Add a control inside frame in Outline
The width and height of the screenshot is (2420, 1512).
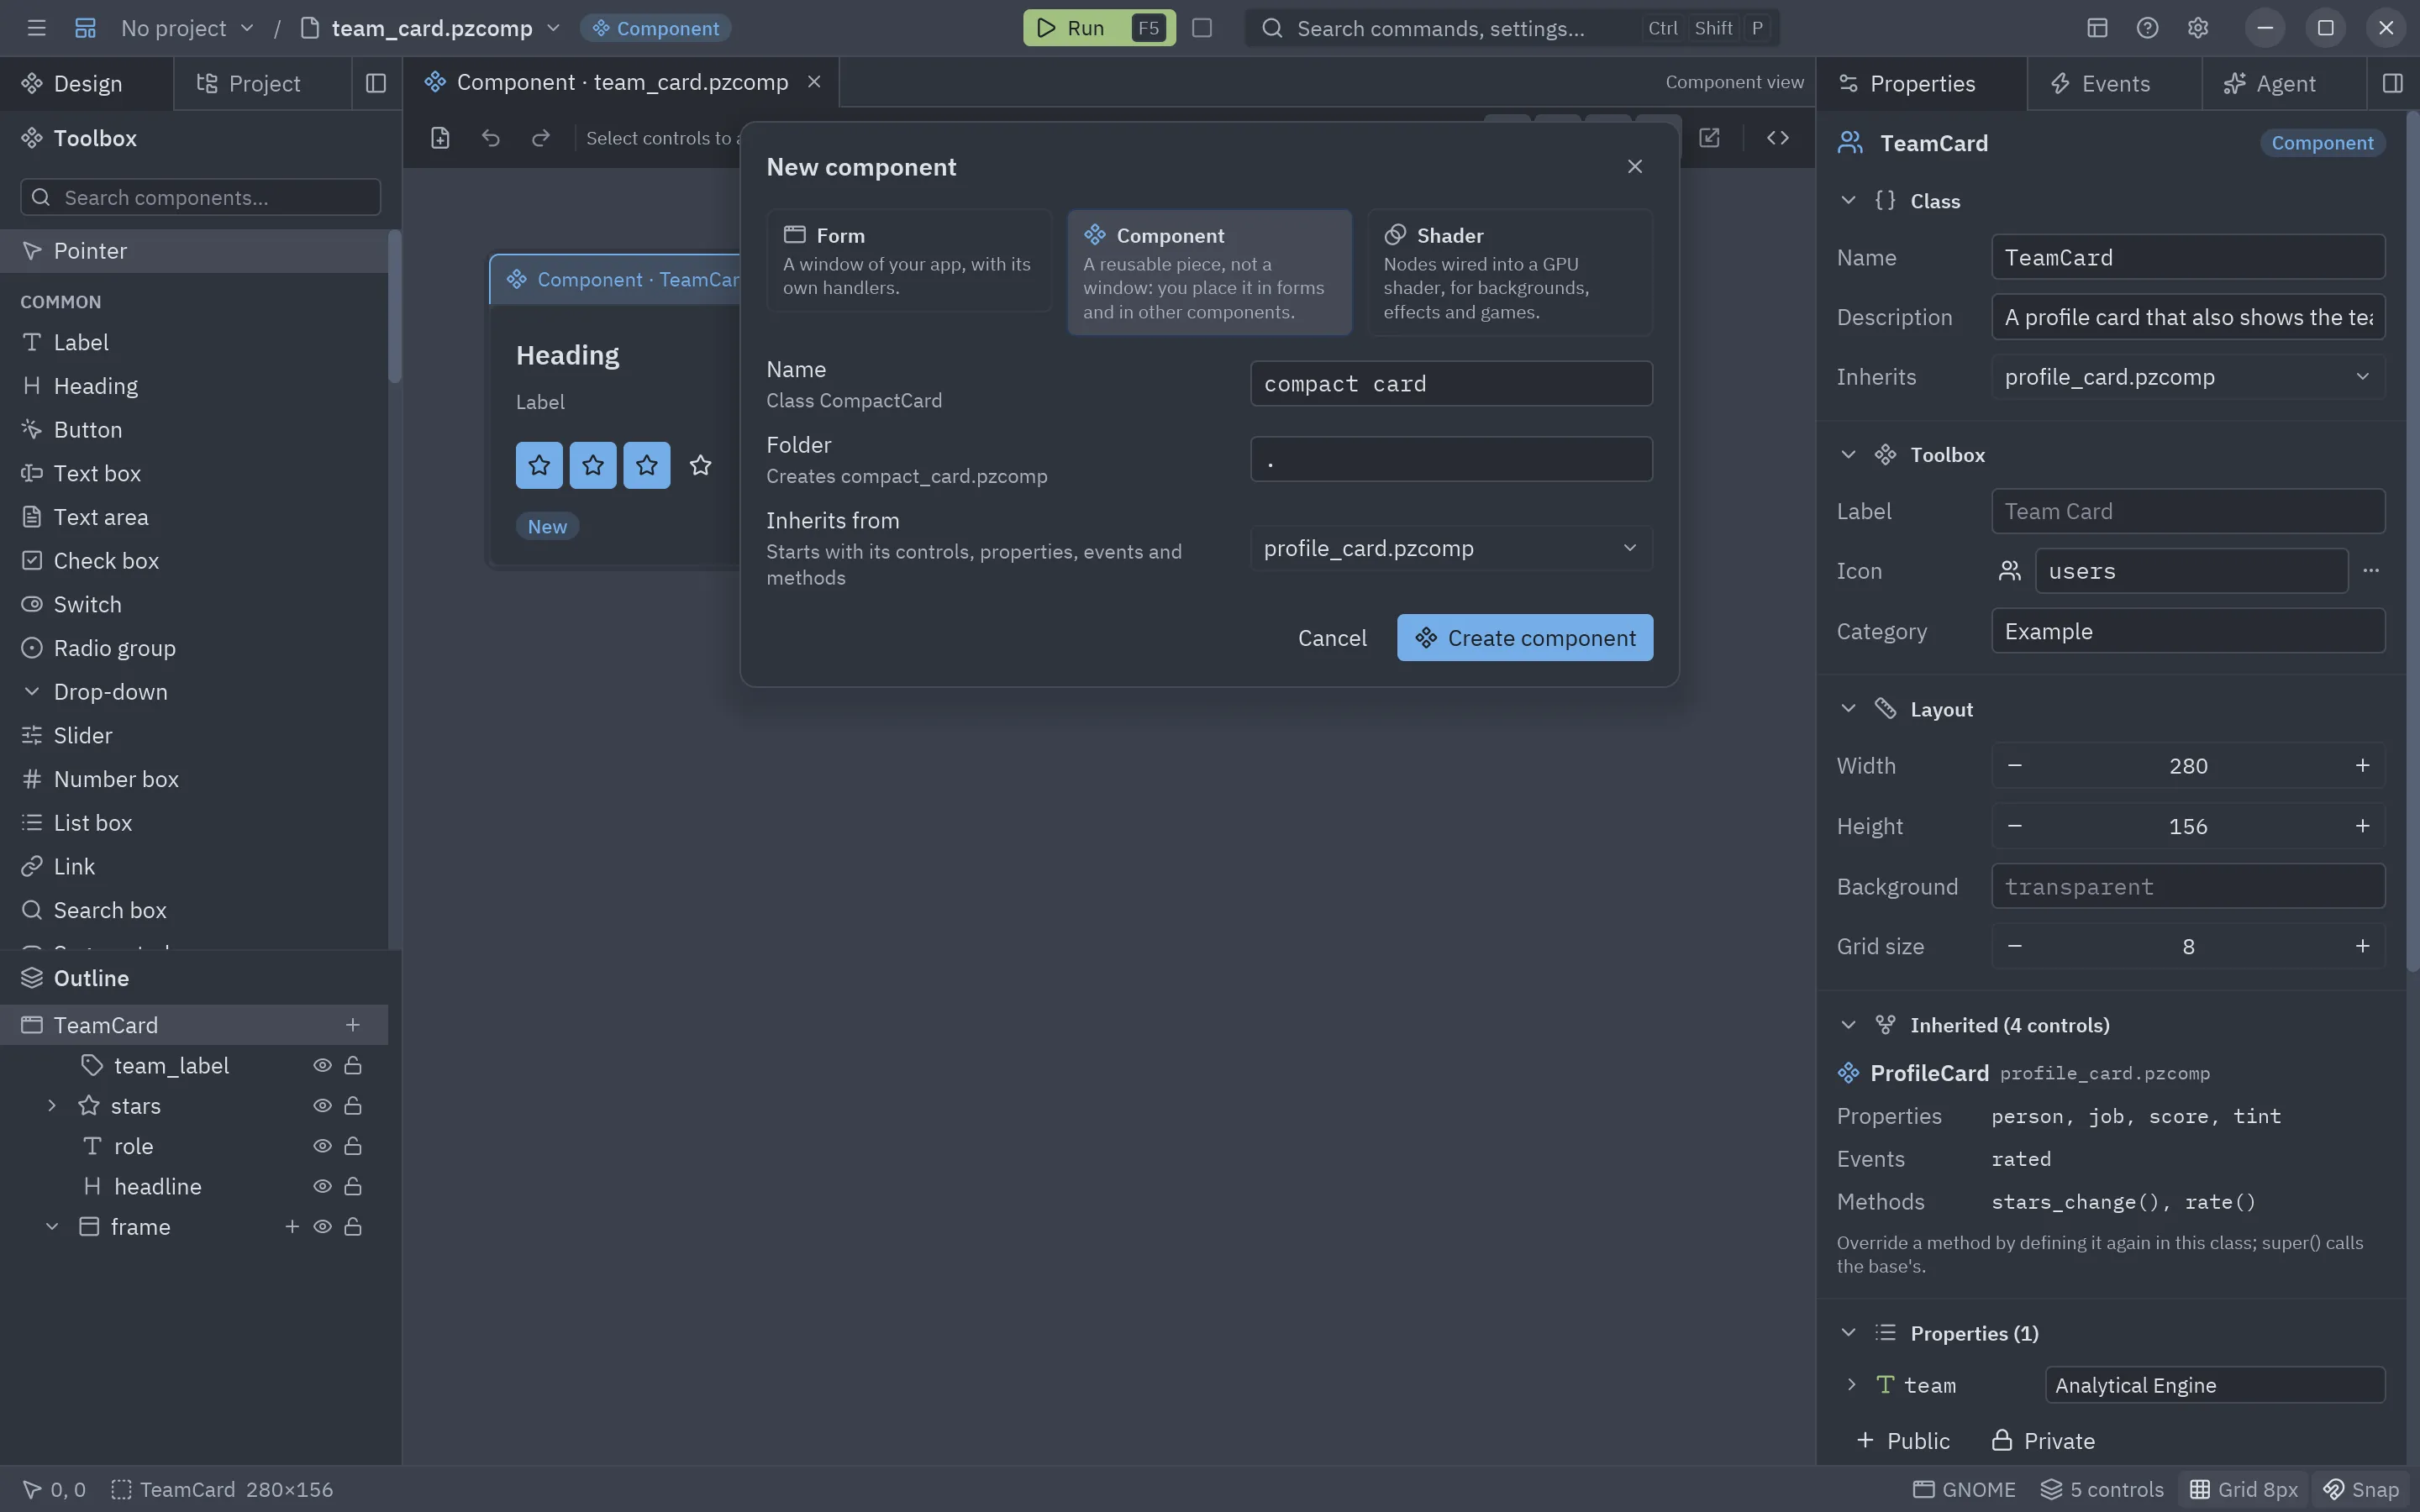coord(292,1227)
